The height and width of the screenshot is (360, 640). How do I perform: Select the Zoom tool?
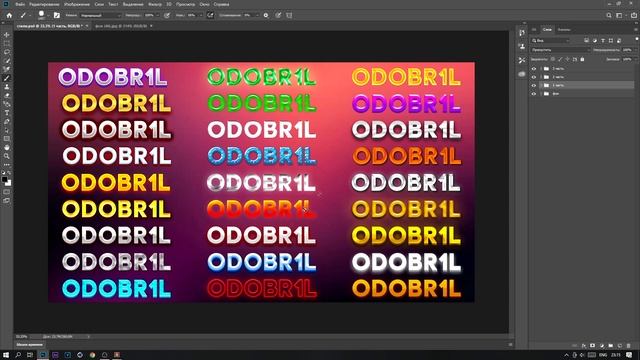tap(7, 156)
